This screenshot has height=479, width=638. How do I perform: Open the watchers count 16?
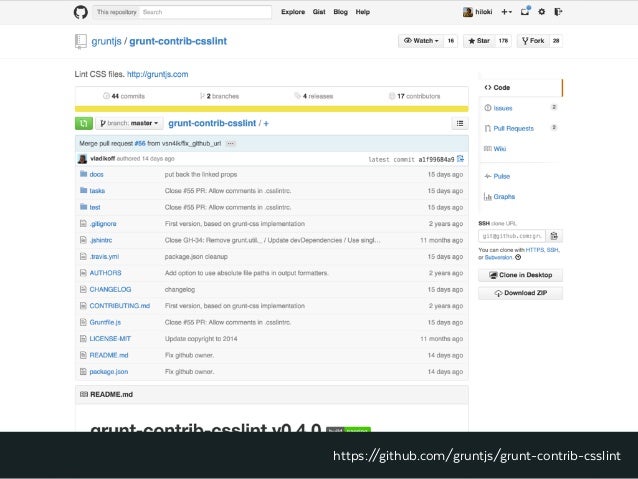coord(450,41)
